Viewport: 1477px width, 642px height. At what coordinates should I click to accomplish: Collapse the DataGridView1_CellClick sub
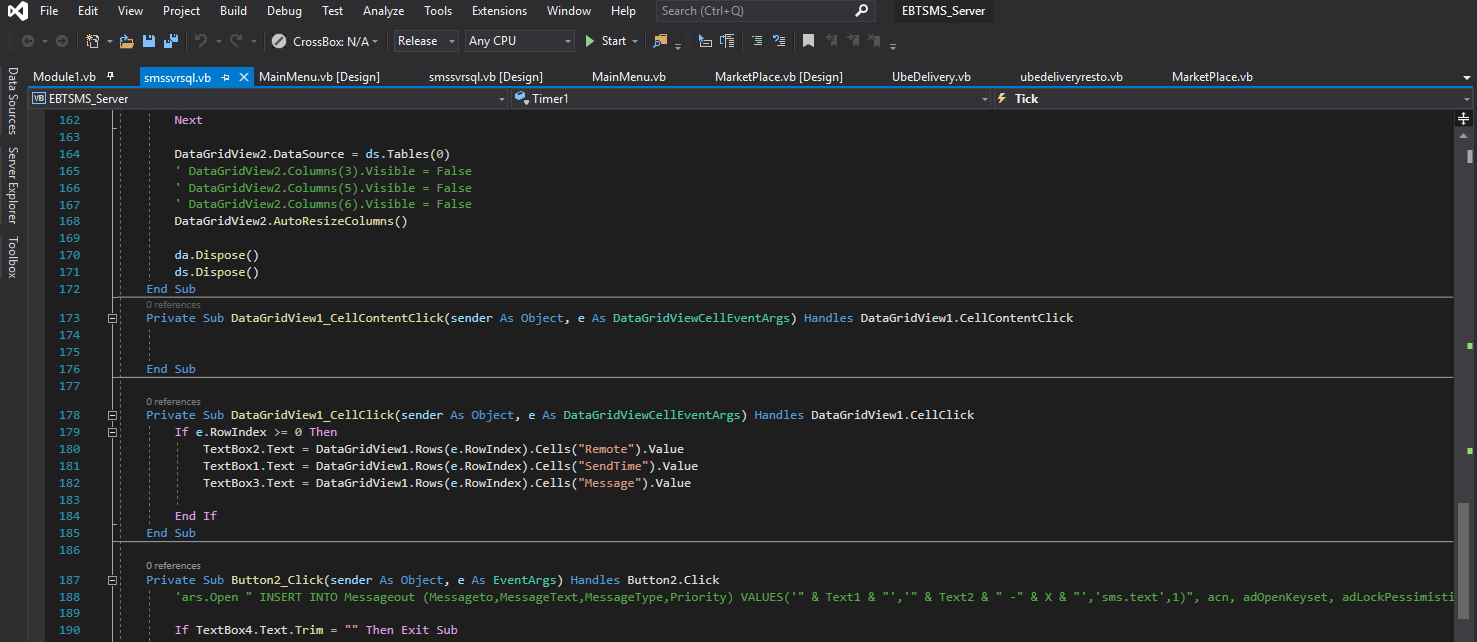point(112,415)
